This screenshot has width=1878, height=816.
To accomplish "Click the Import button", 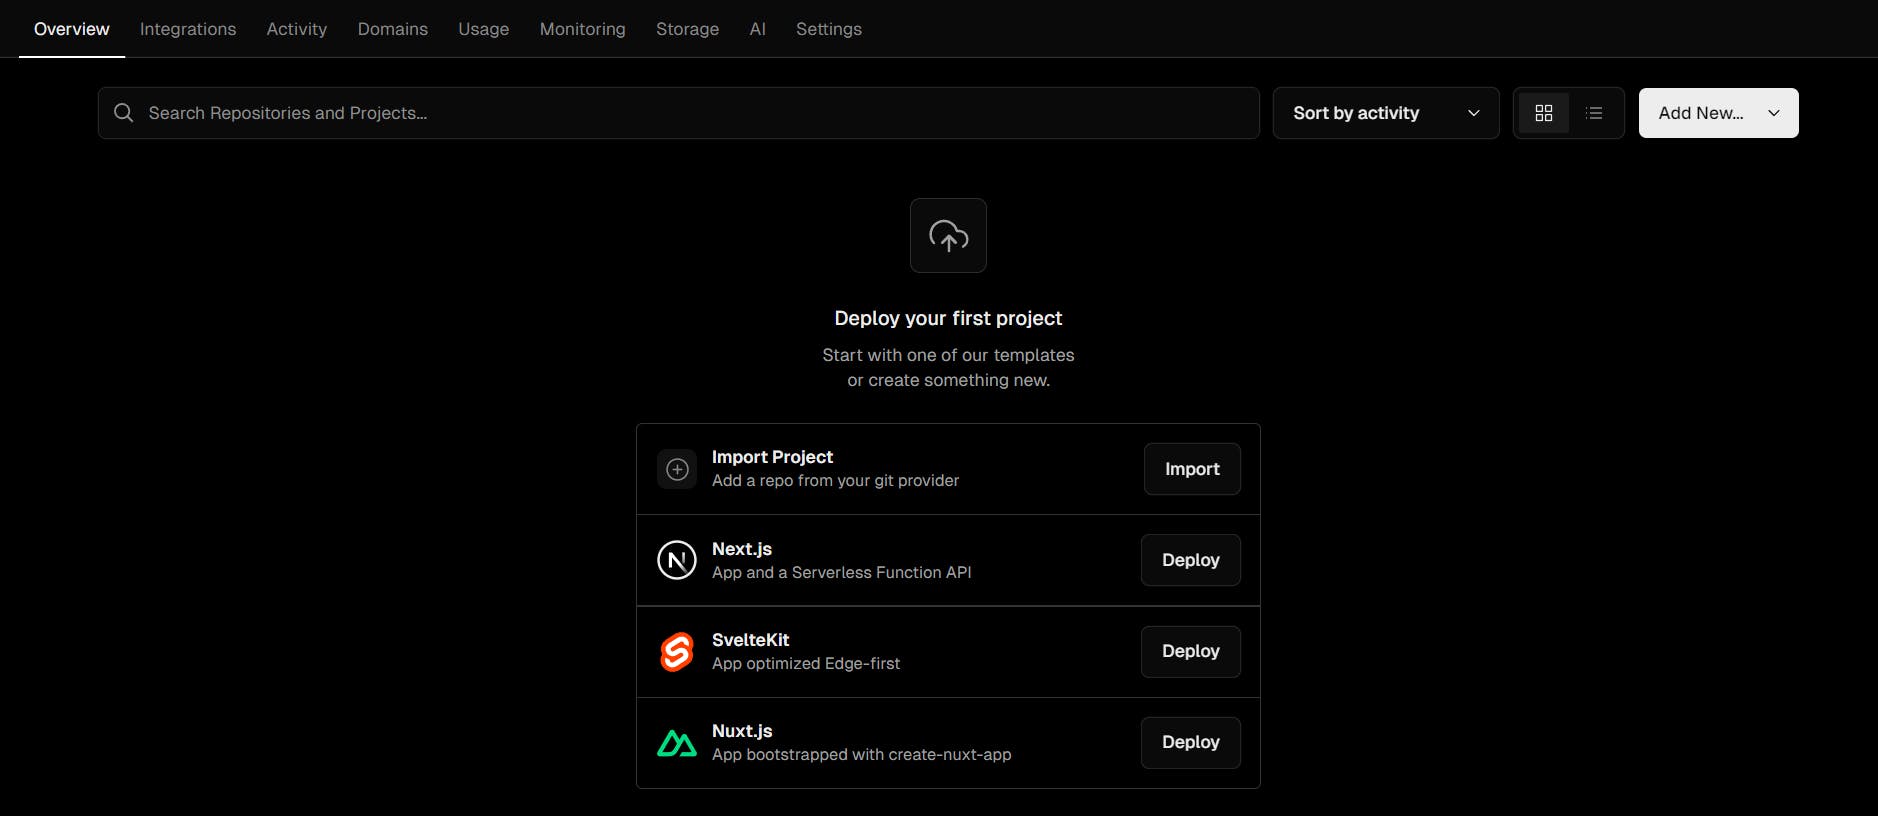I will tap(1192, 469).
